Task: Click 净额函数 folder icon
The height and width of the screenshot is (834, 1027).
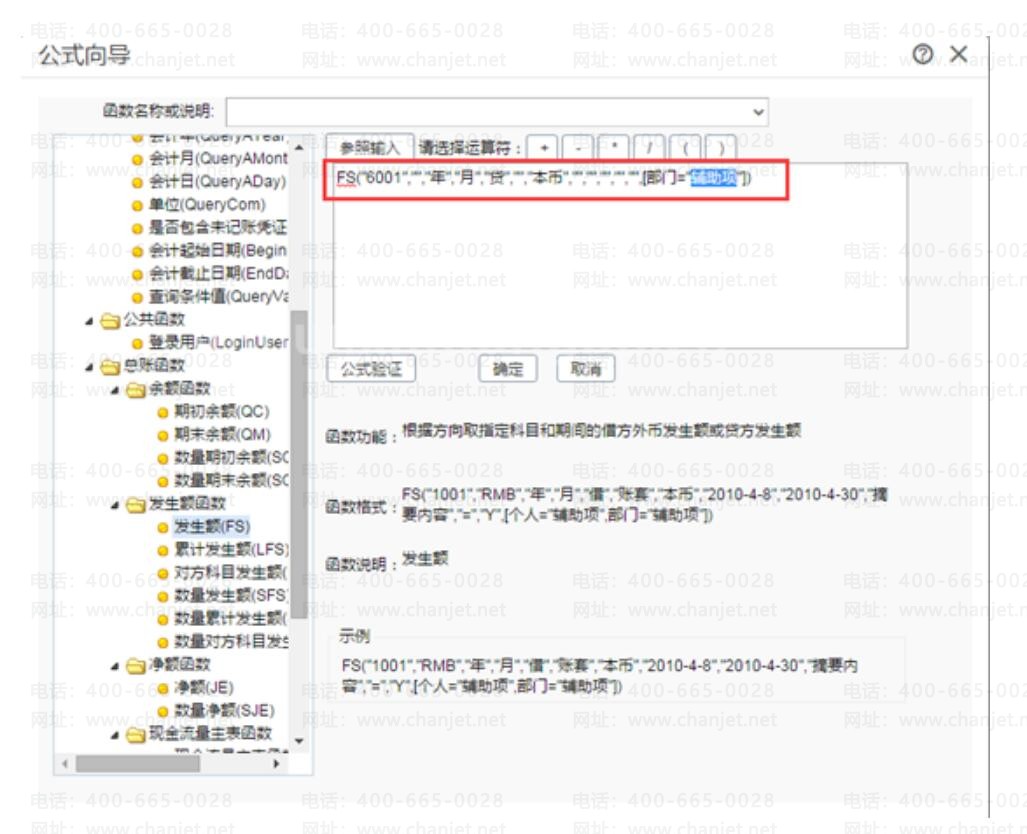Action: point(136,666)
